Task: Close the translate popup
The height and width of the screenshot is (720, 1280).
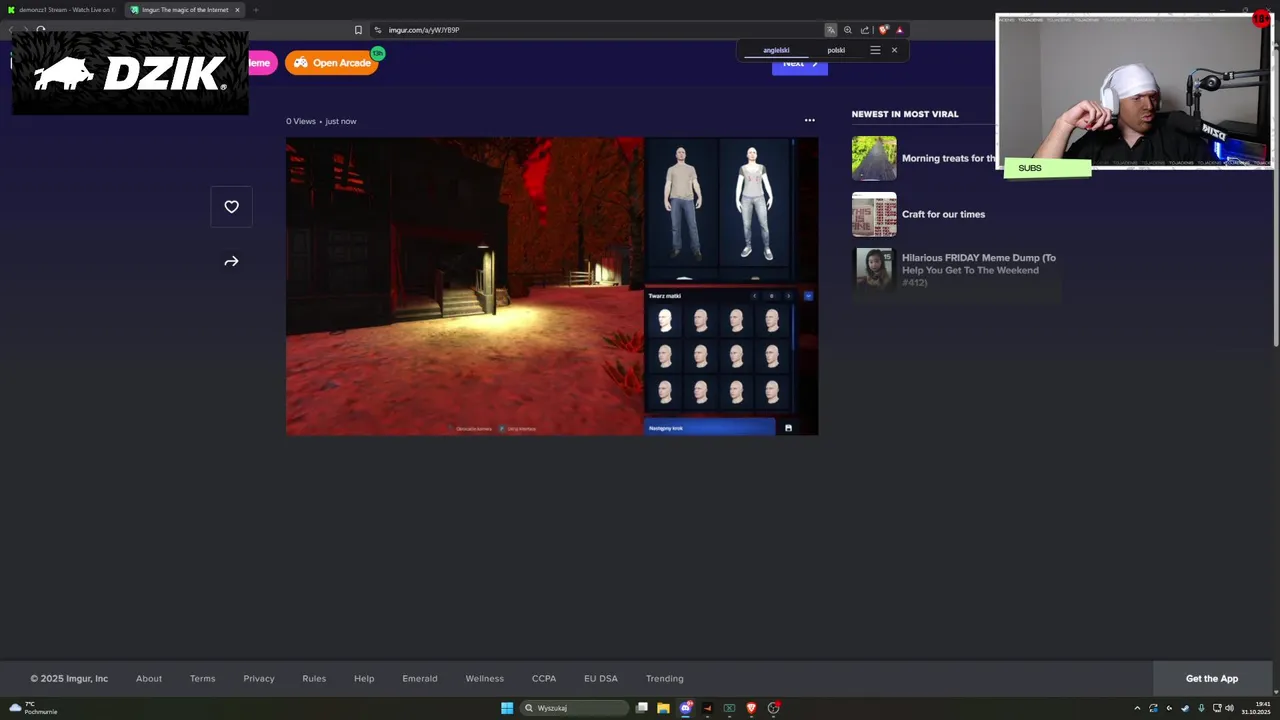Action: point(894,50)
